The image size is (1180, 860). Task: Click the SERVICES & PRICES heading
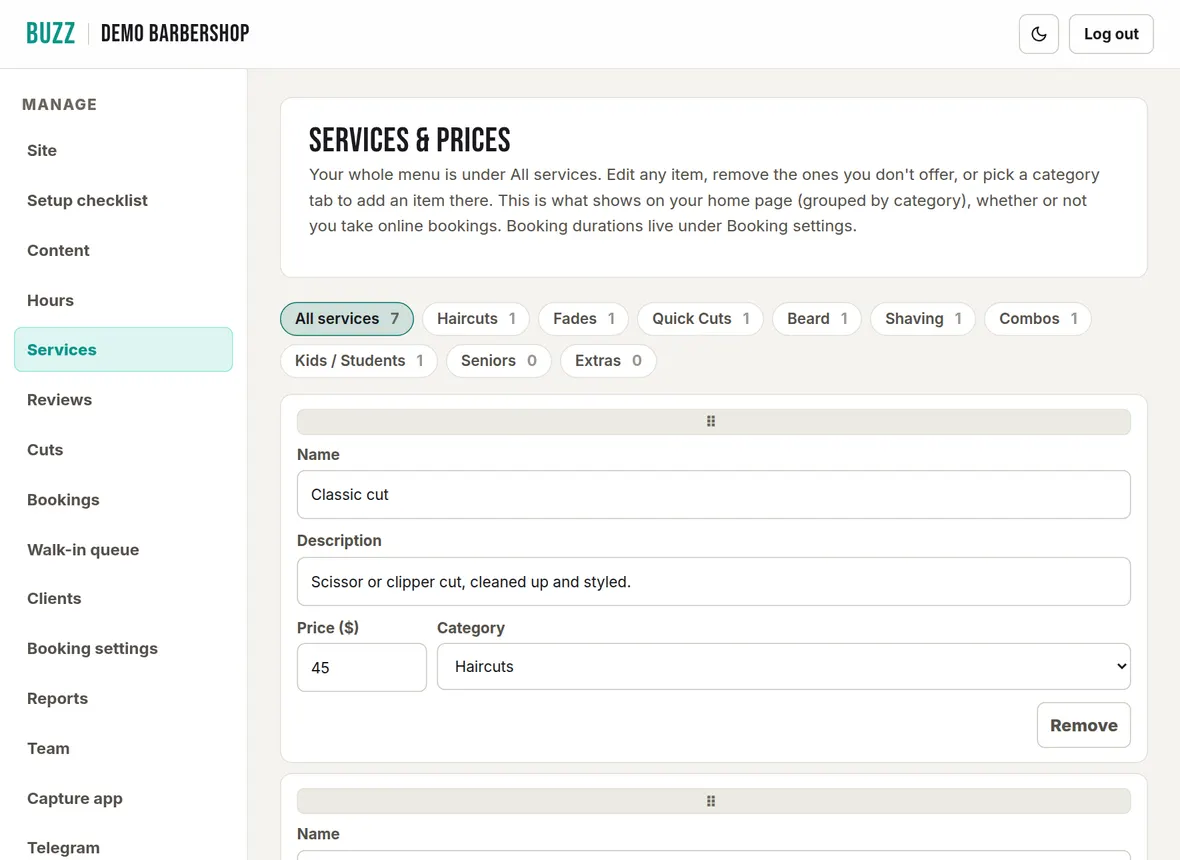pyautogui.click(x=409, y=140)
